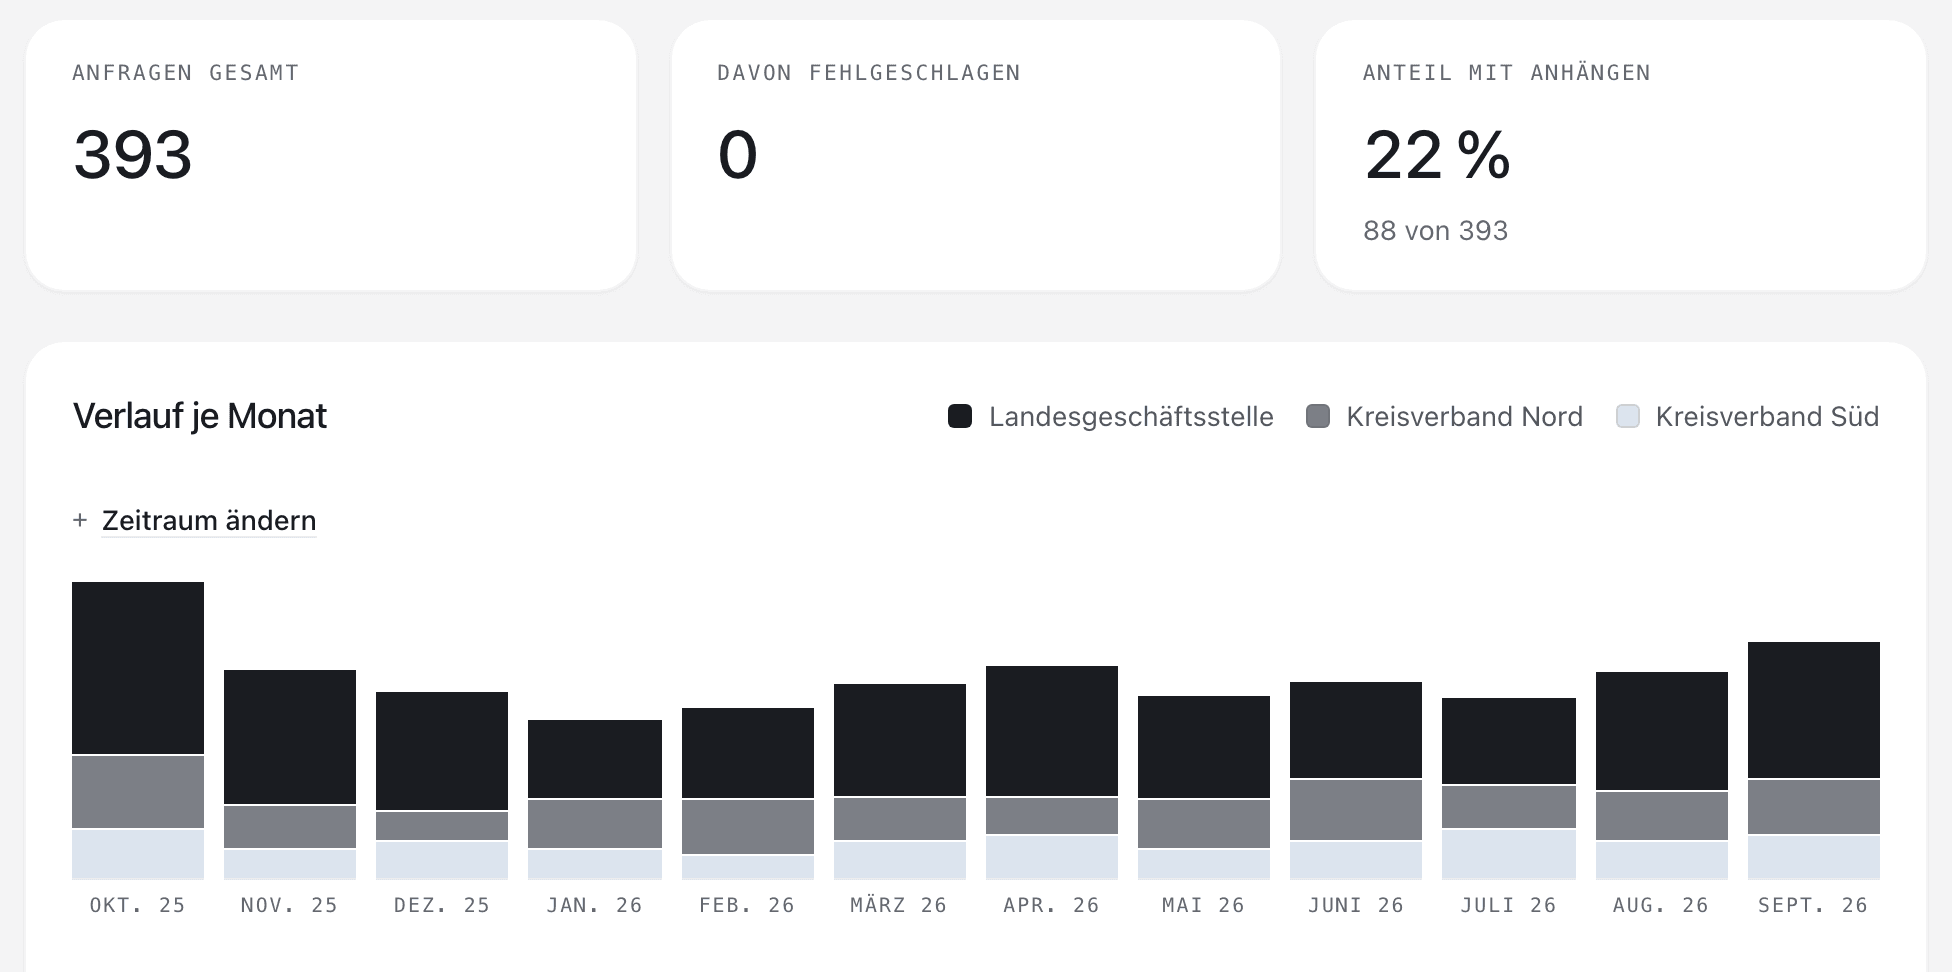Select the Kreisverband Süd segment of Juni 26 bar
This screenshot has height=972, width=1952.
[x=1356, y=860]
